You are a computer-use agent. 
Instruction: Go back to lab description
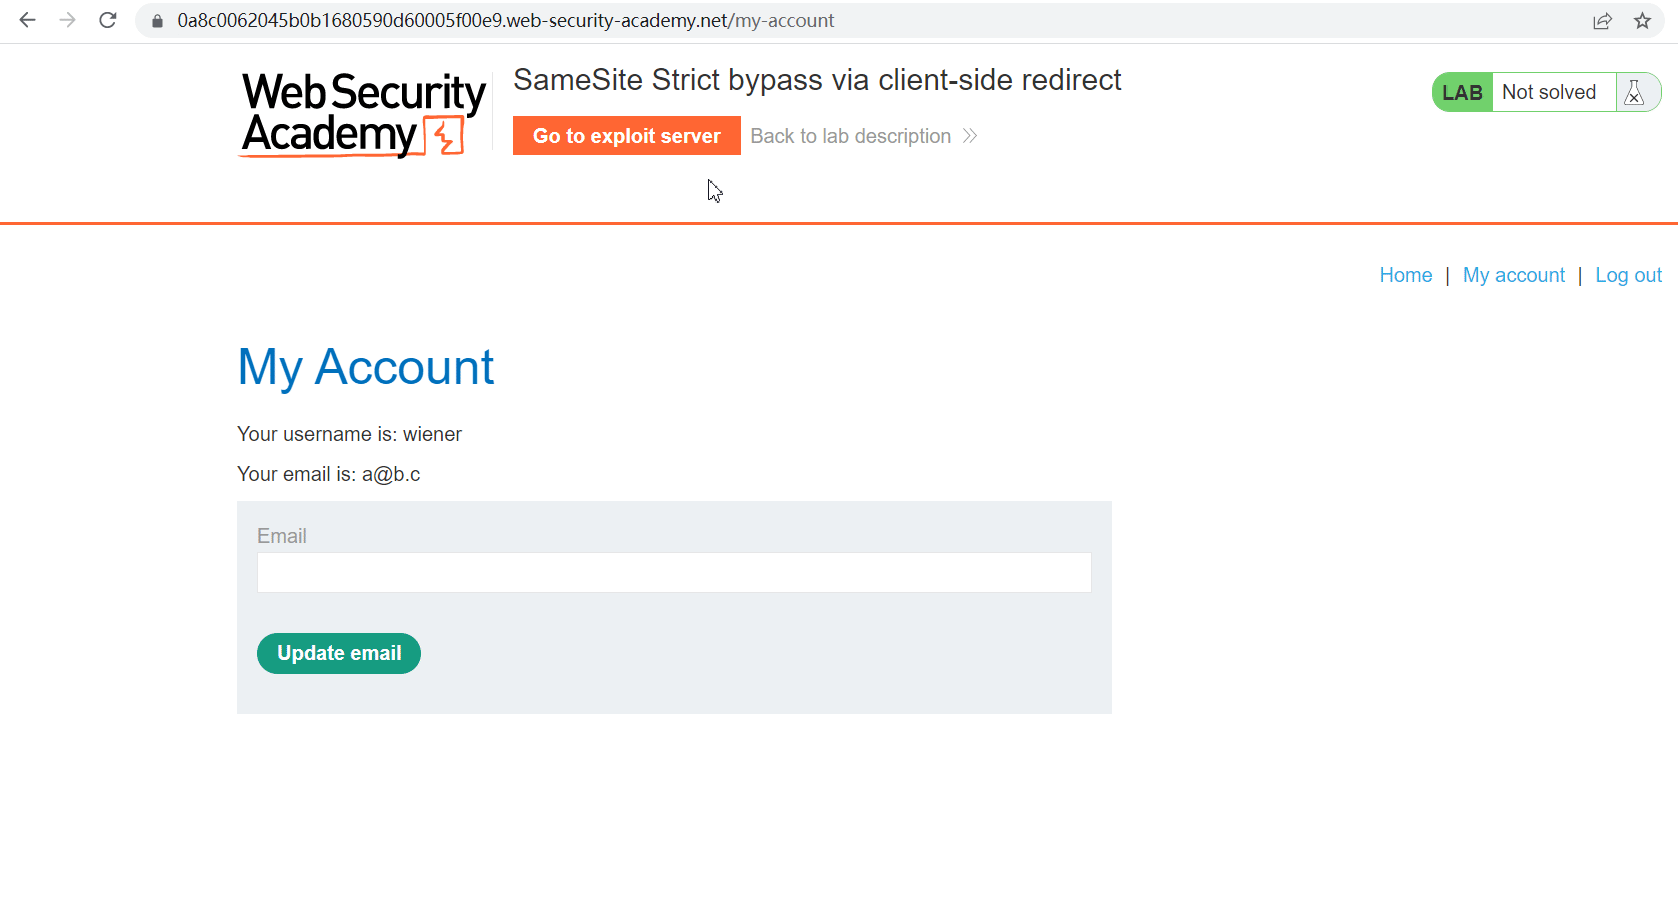pyautogui.click(x=850, y=136)
